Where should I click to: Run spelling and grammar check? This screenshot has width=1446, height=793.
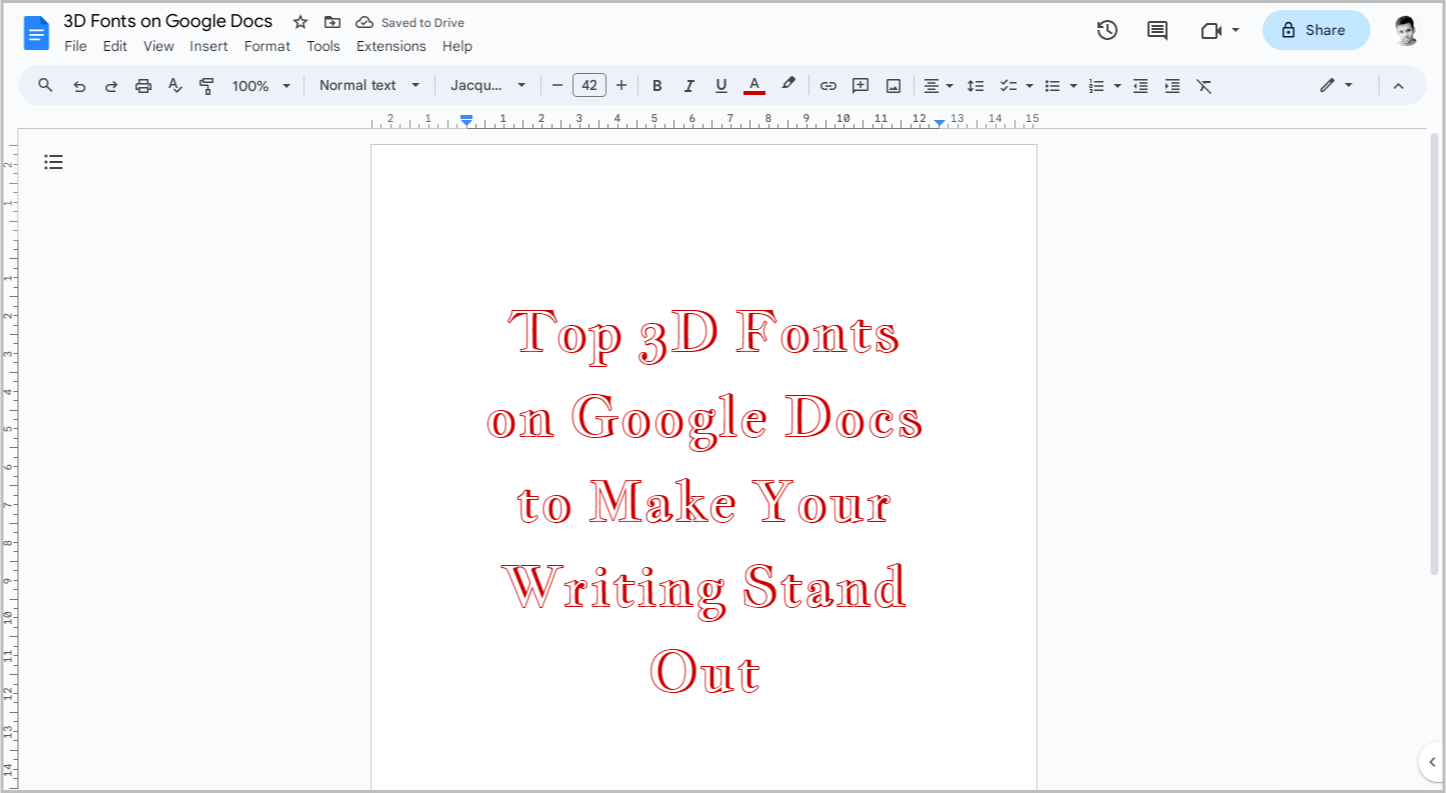pyautogui.click(x=175, y=86)
